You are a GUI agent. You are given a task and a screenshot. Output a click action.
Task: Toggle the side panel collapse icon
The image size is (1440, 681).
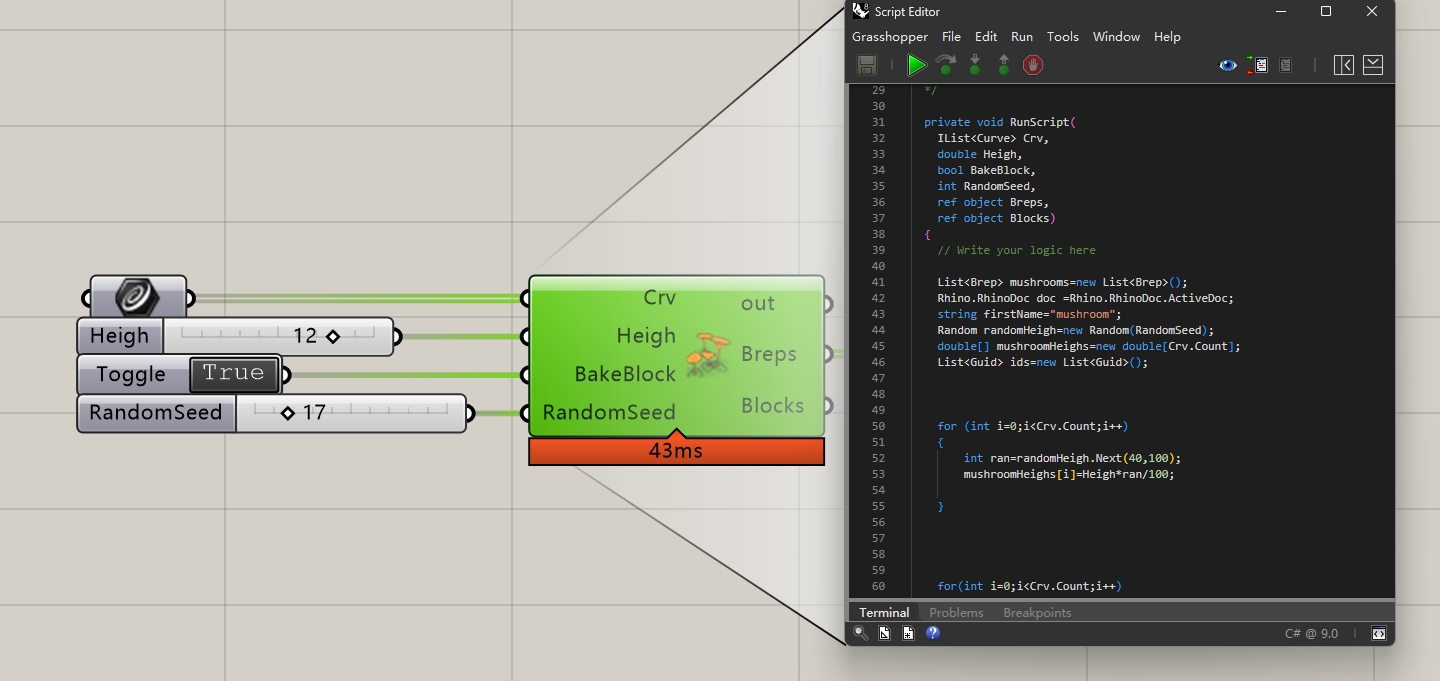1344,65
